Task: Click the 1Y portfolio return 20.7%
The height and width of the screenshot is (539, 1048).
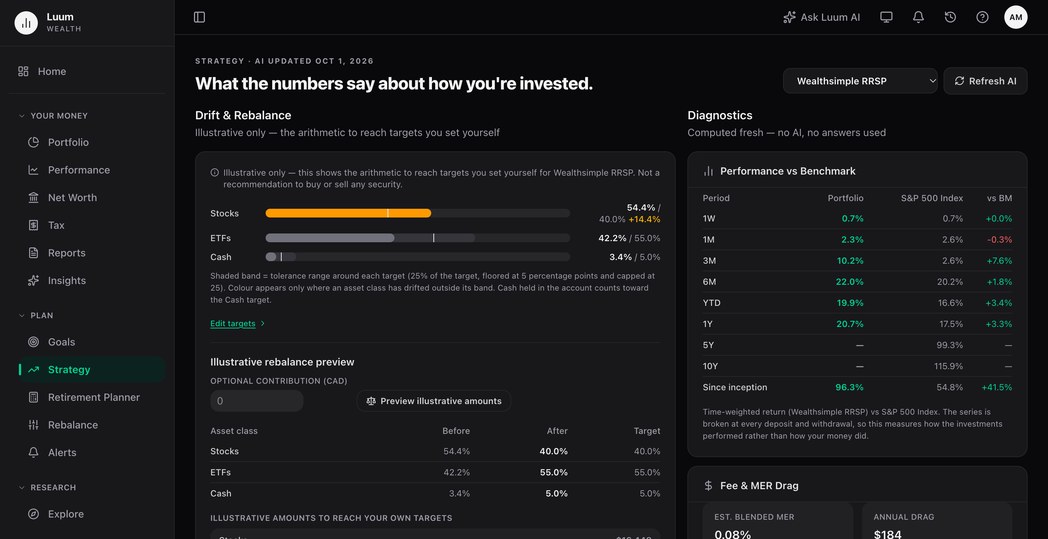Action: (x=849, y=324)
